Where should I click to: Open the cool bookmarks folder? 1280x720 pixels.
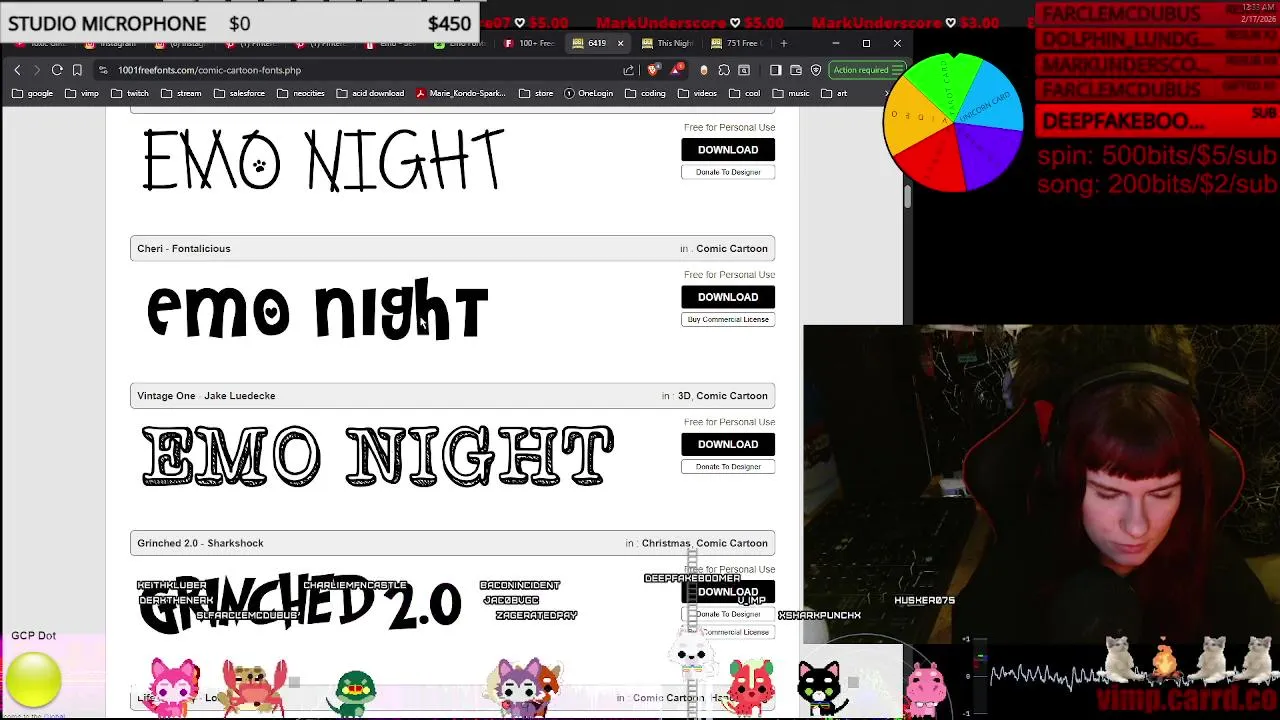click(744, 93)
